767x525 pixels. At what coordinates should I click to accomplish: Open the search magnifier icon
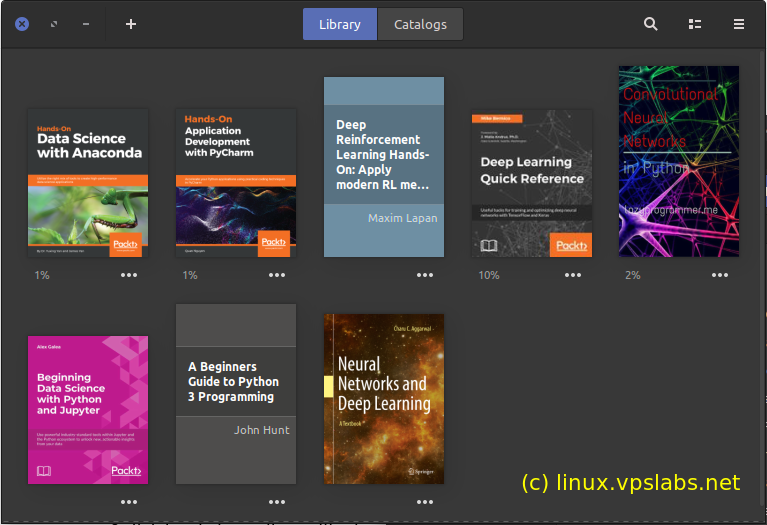[x=650, y=24]
